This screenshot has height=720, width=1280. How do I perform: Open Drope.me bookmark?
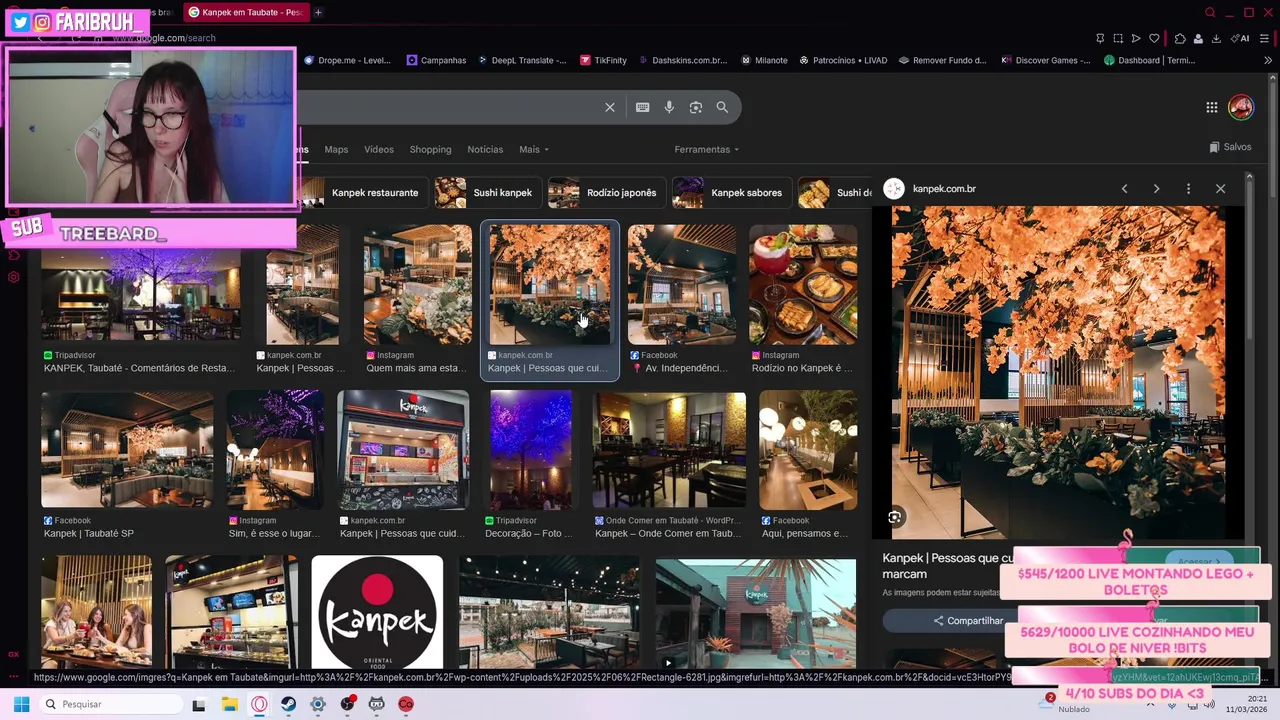[347, 60]
